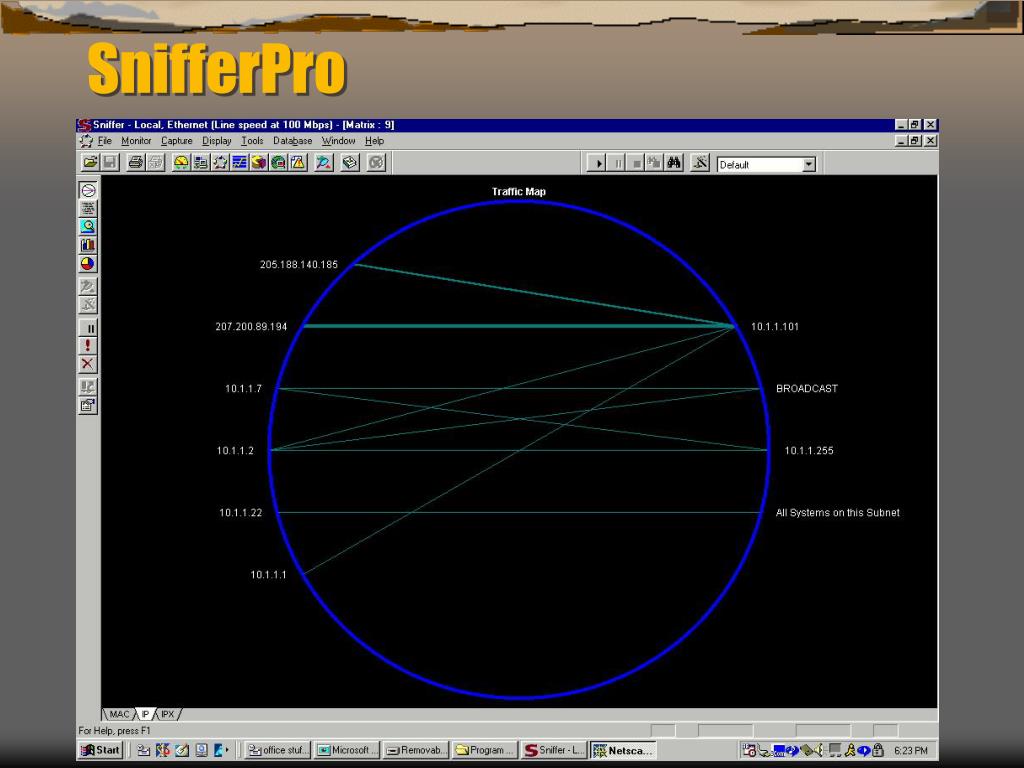
Task: Switch to the MAC tab
Action: pyautogui.click(x=119, y=714)
